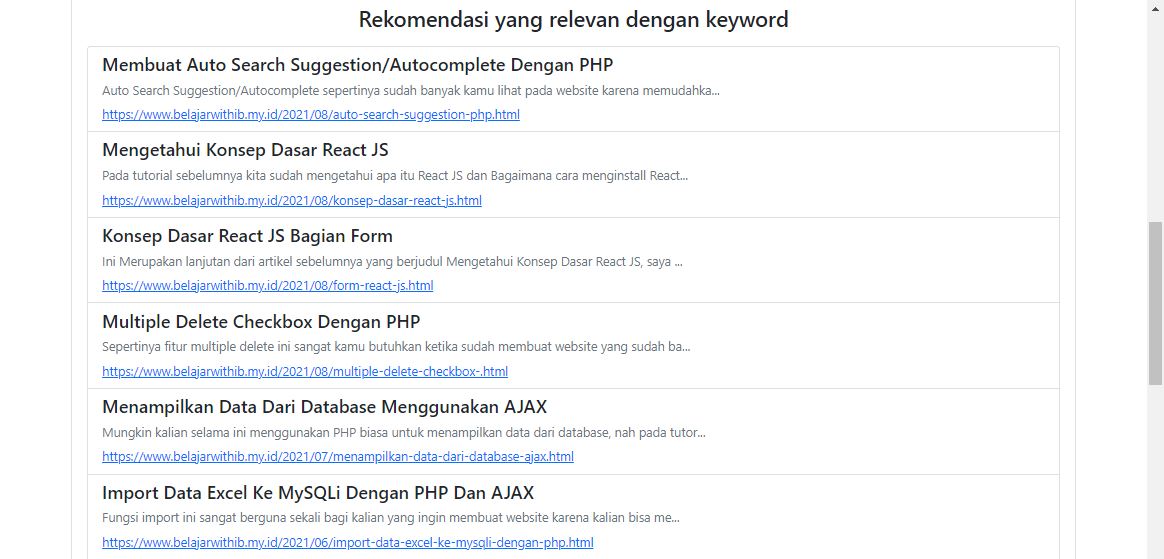This screenshot has height=559, width=1164.
Task: Click description starting 'Sepertinya fitur multiple delete'
Action: pyautogui.click(x=396, y=347)
